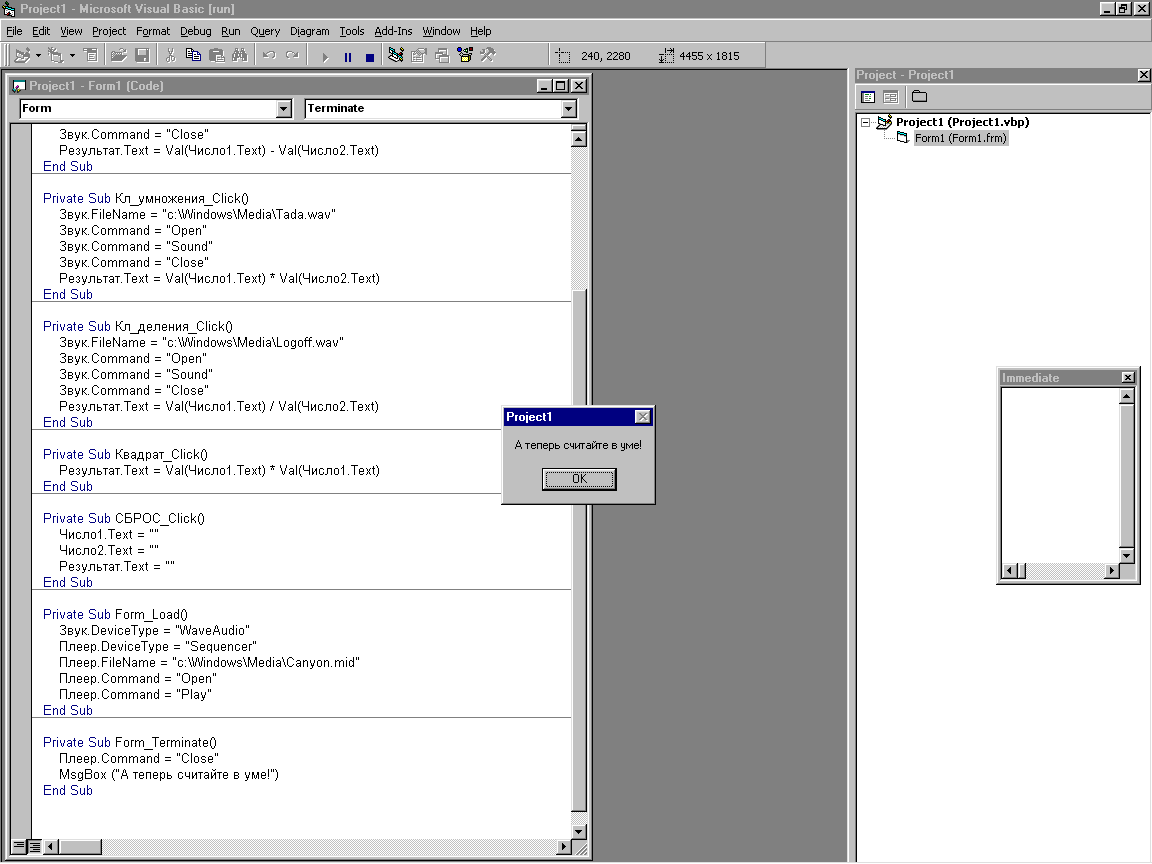This screenshot has height=864, width=1152.
Task: Open the Format menu
Action: [x=153, y=31]
